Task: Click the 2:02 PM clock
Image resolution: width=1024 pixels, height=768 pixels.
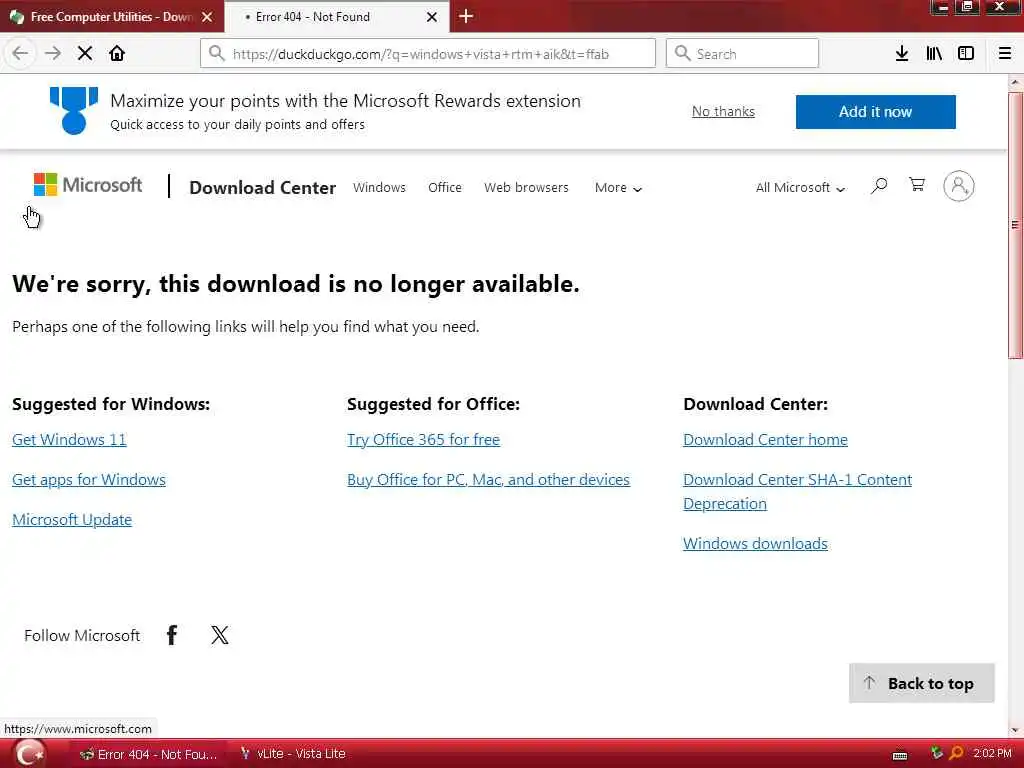Action: click(992, 754)
